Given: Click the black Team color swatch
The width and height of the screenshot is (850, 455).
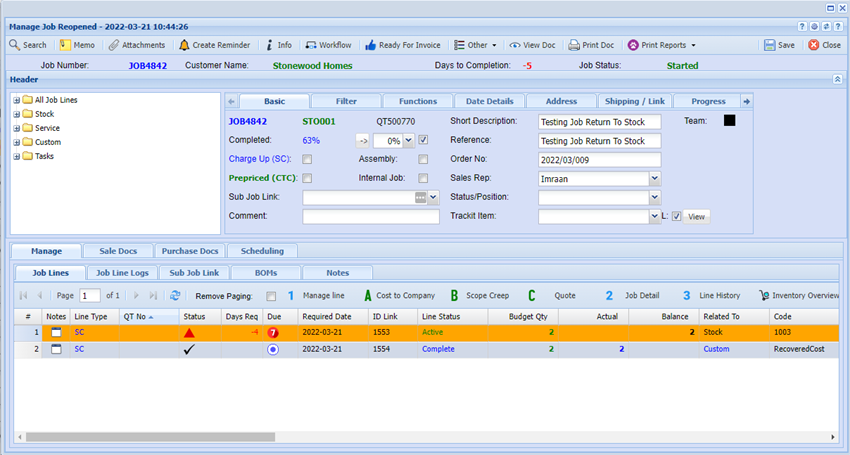Looking at the screenshot, I should pyautogui.click(x=729, y=121).
